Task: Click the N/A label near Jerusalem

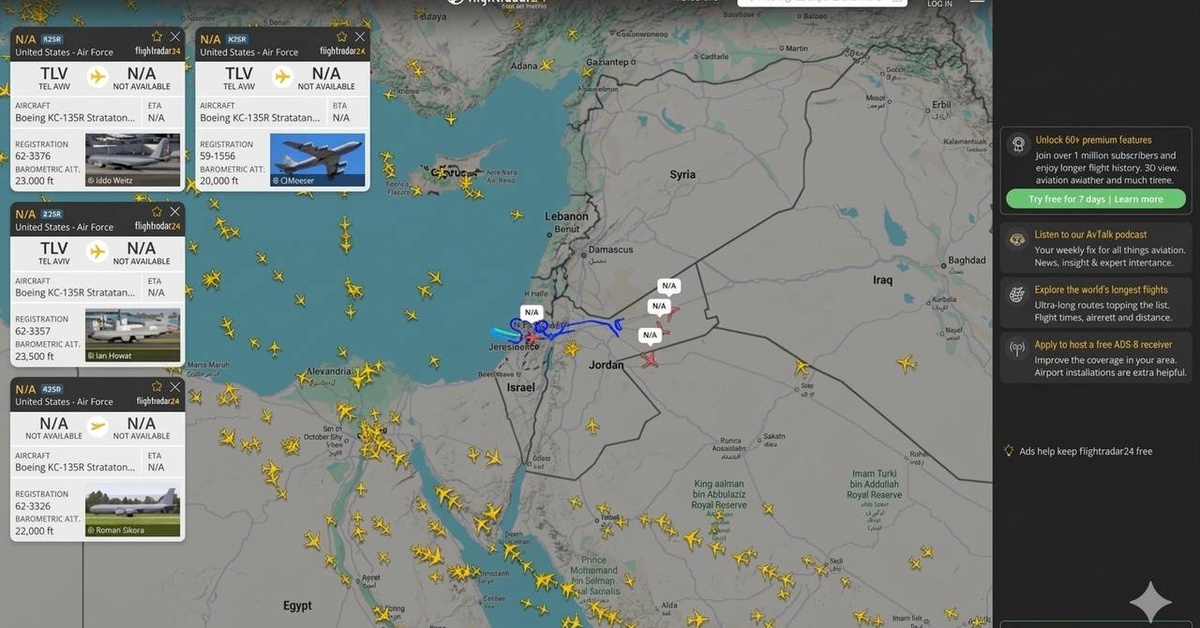Action: pyautogui.click(x=531, y=312)
